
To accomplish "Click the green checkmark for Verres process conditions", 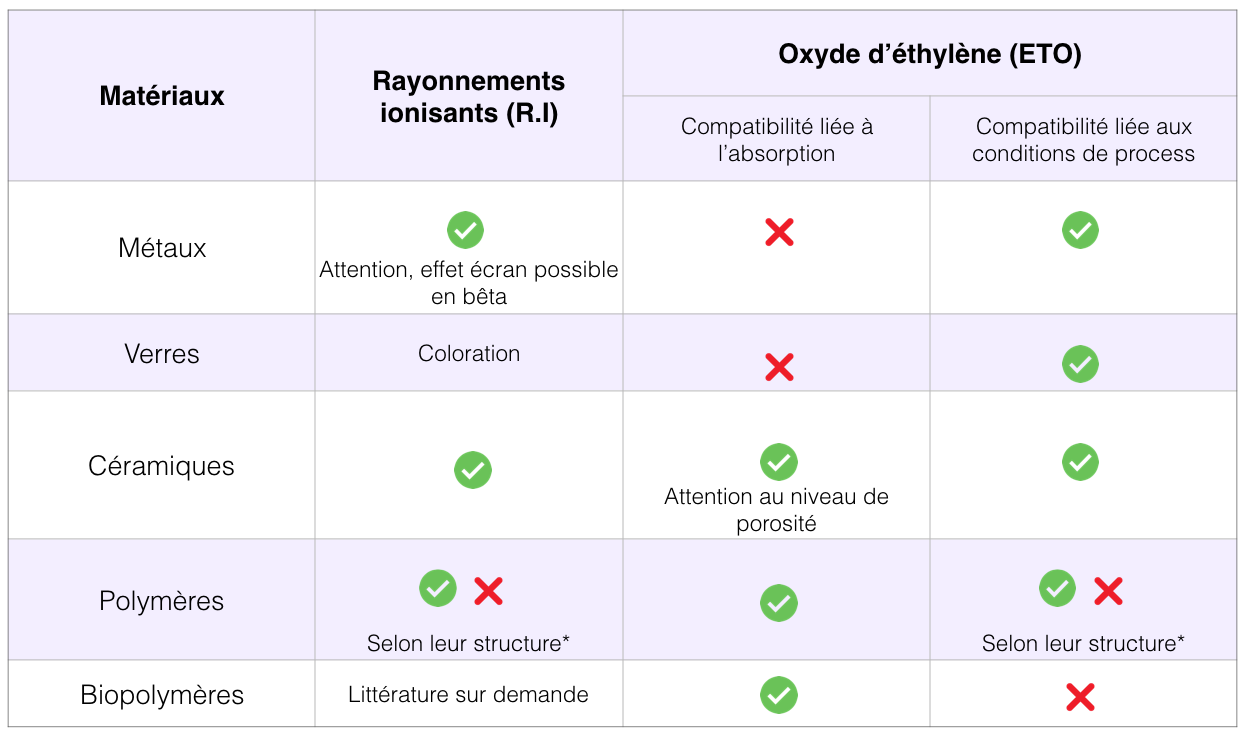I will [1080, 364].
